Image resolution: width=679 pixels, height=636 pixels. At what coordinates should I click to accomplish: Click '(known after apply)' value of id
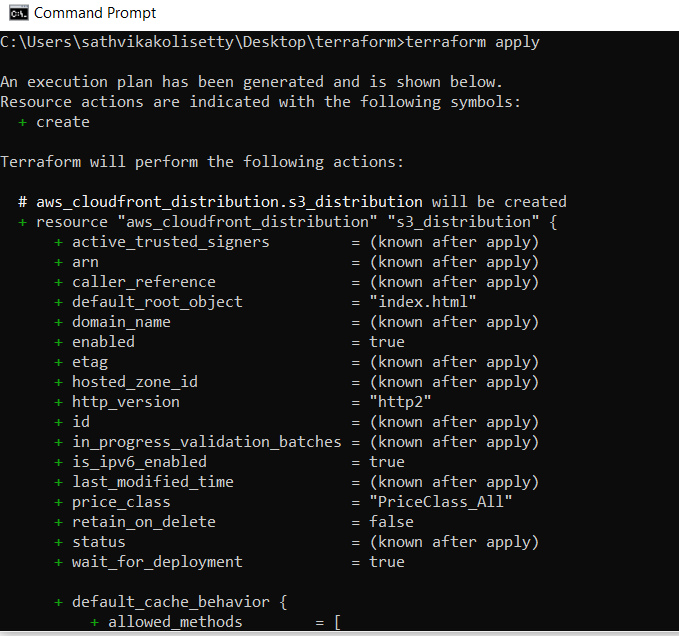coord(454,422)
